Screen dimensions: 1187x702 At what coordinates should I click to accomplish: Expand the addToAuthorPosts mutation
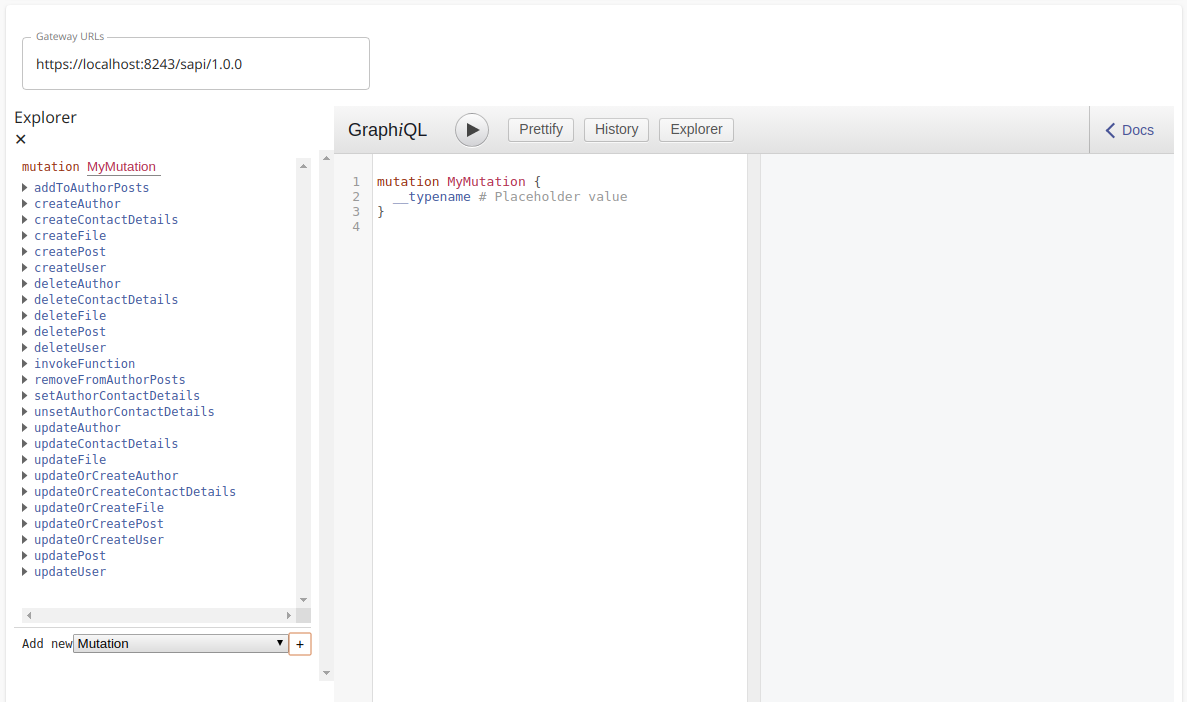(24, 187)
